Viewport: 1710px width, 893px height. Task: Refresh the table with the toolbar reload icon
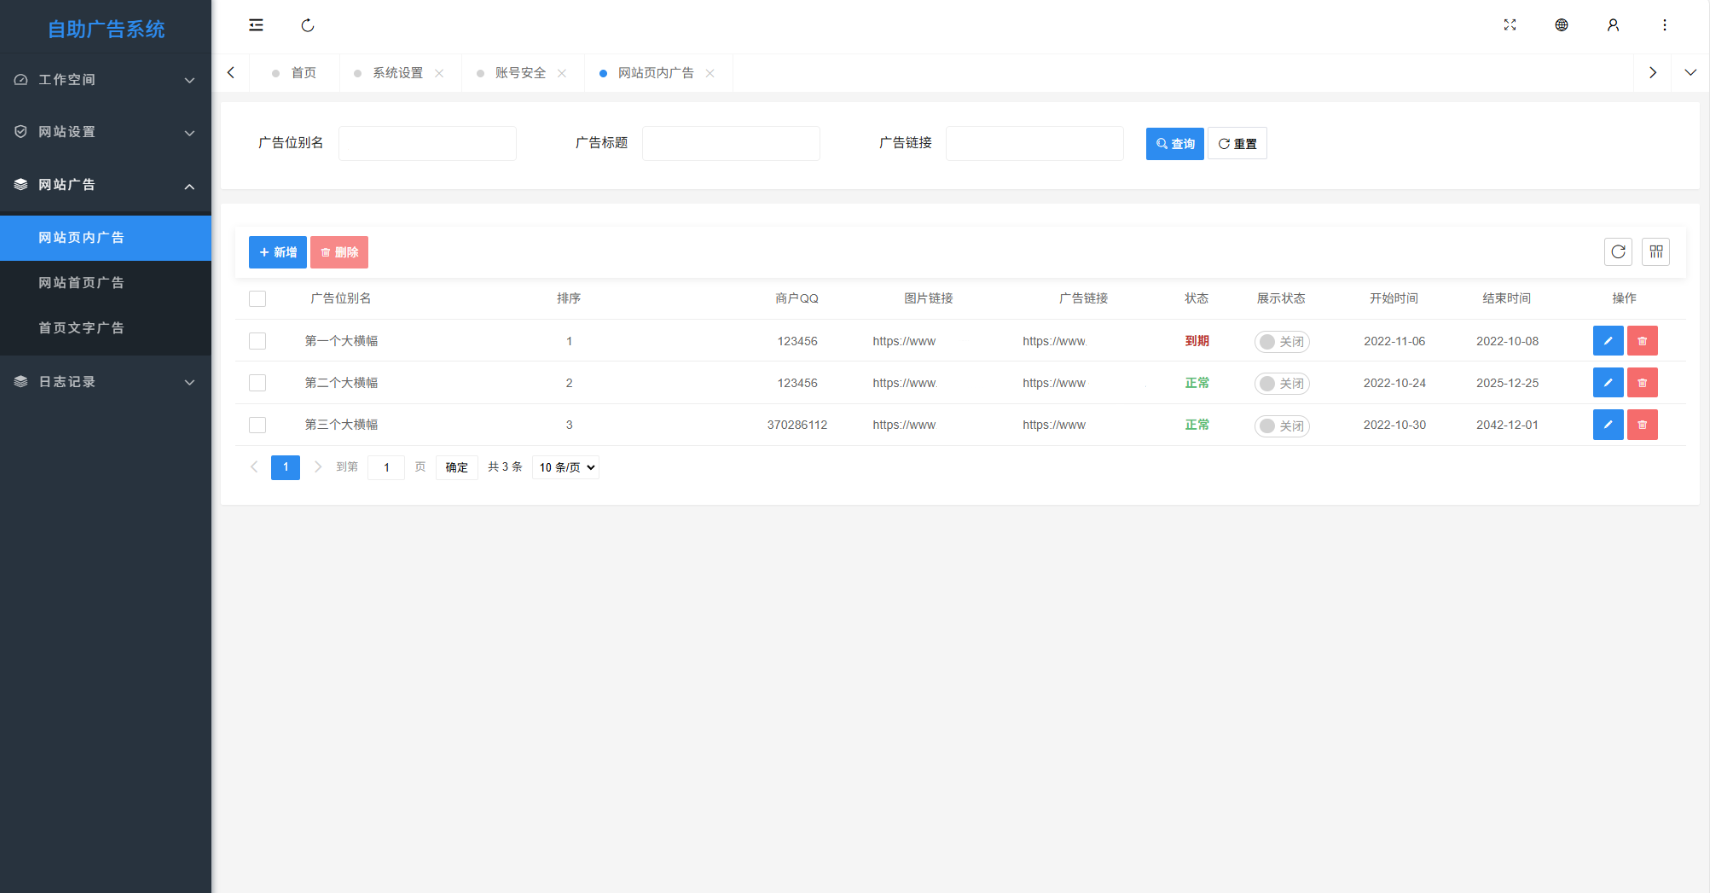1618,252
